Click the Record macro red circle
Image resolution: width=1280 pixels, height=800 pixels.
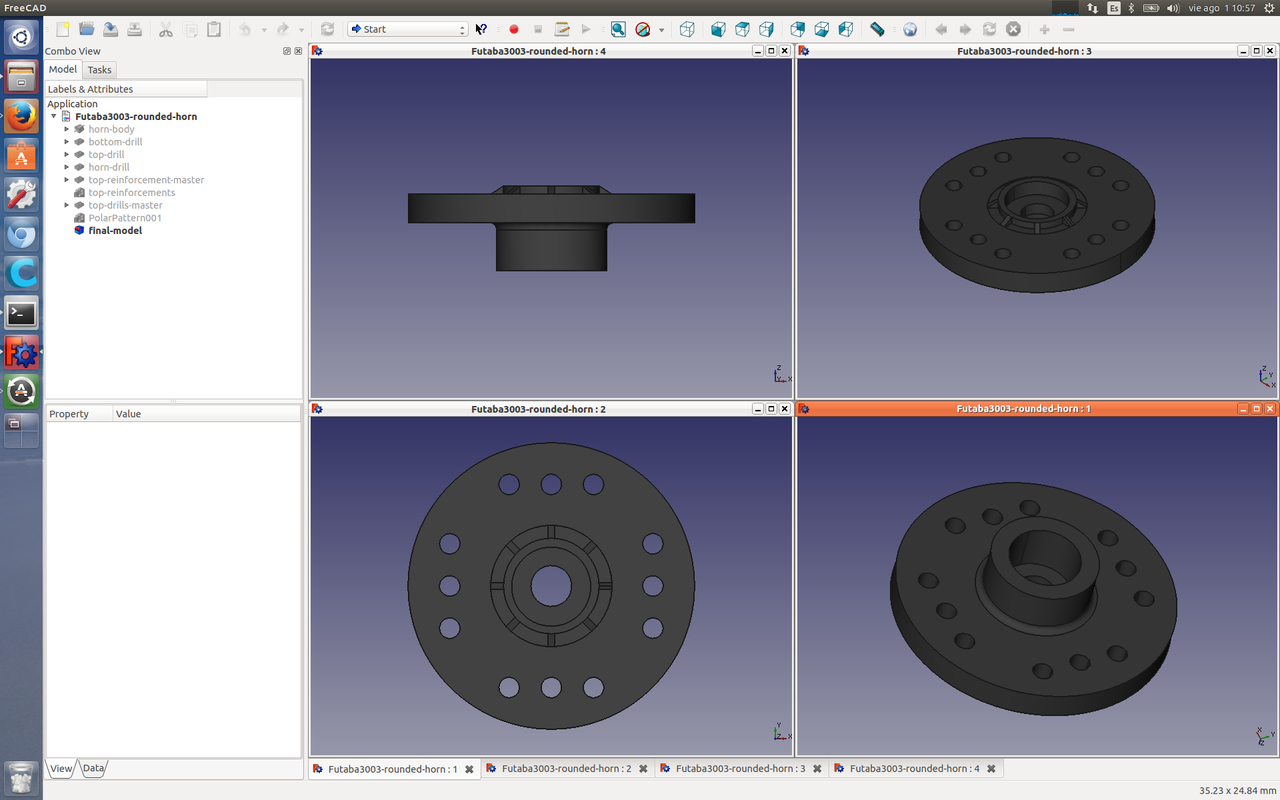pyautogui.click(x=514, y=30)
